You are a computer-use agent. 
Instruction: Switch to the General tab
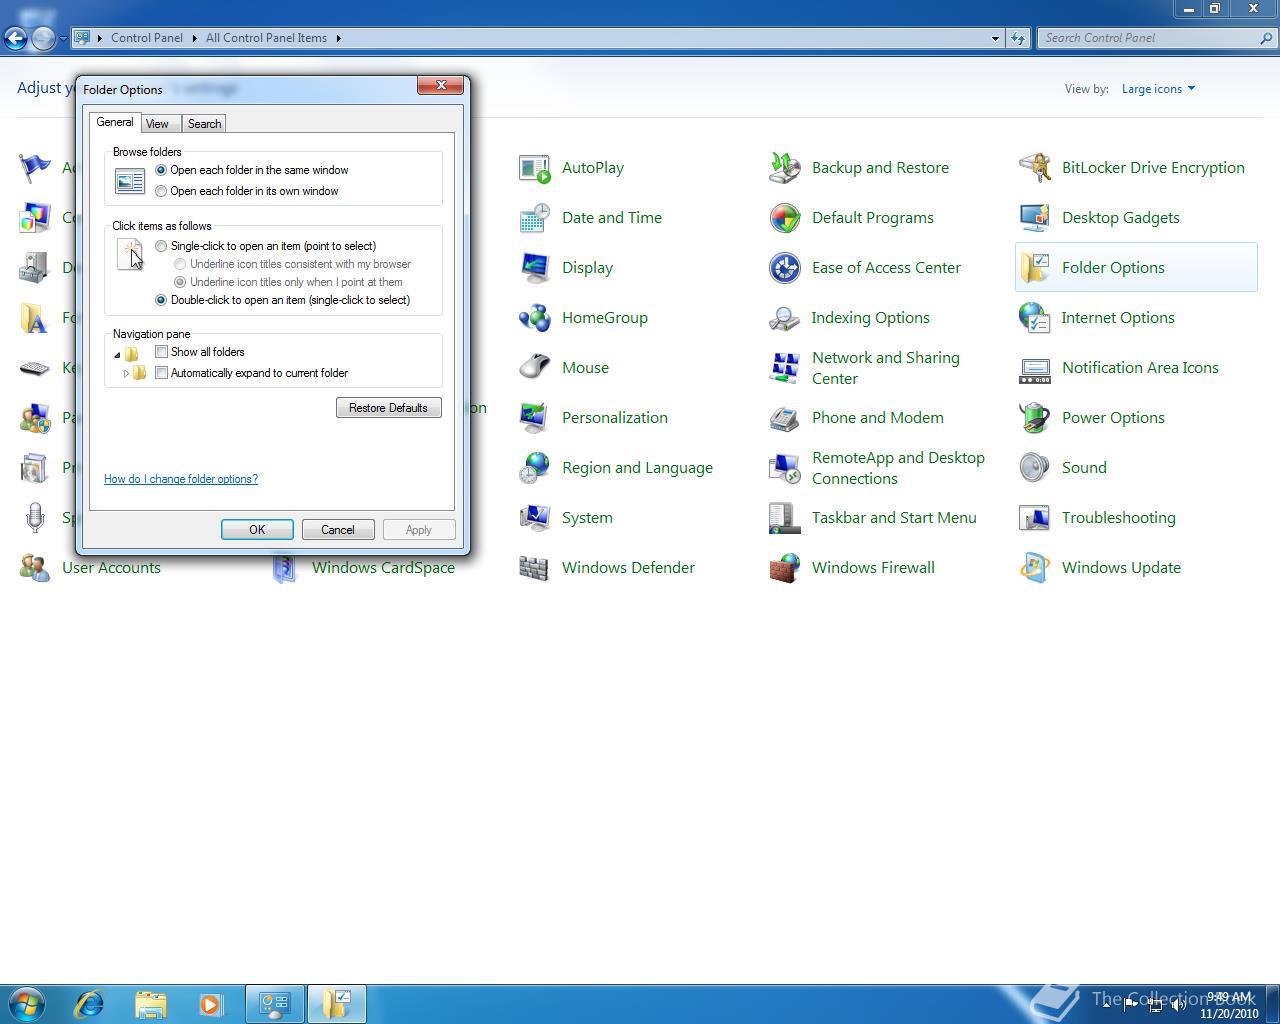tap(115, 122)
